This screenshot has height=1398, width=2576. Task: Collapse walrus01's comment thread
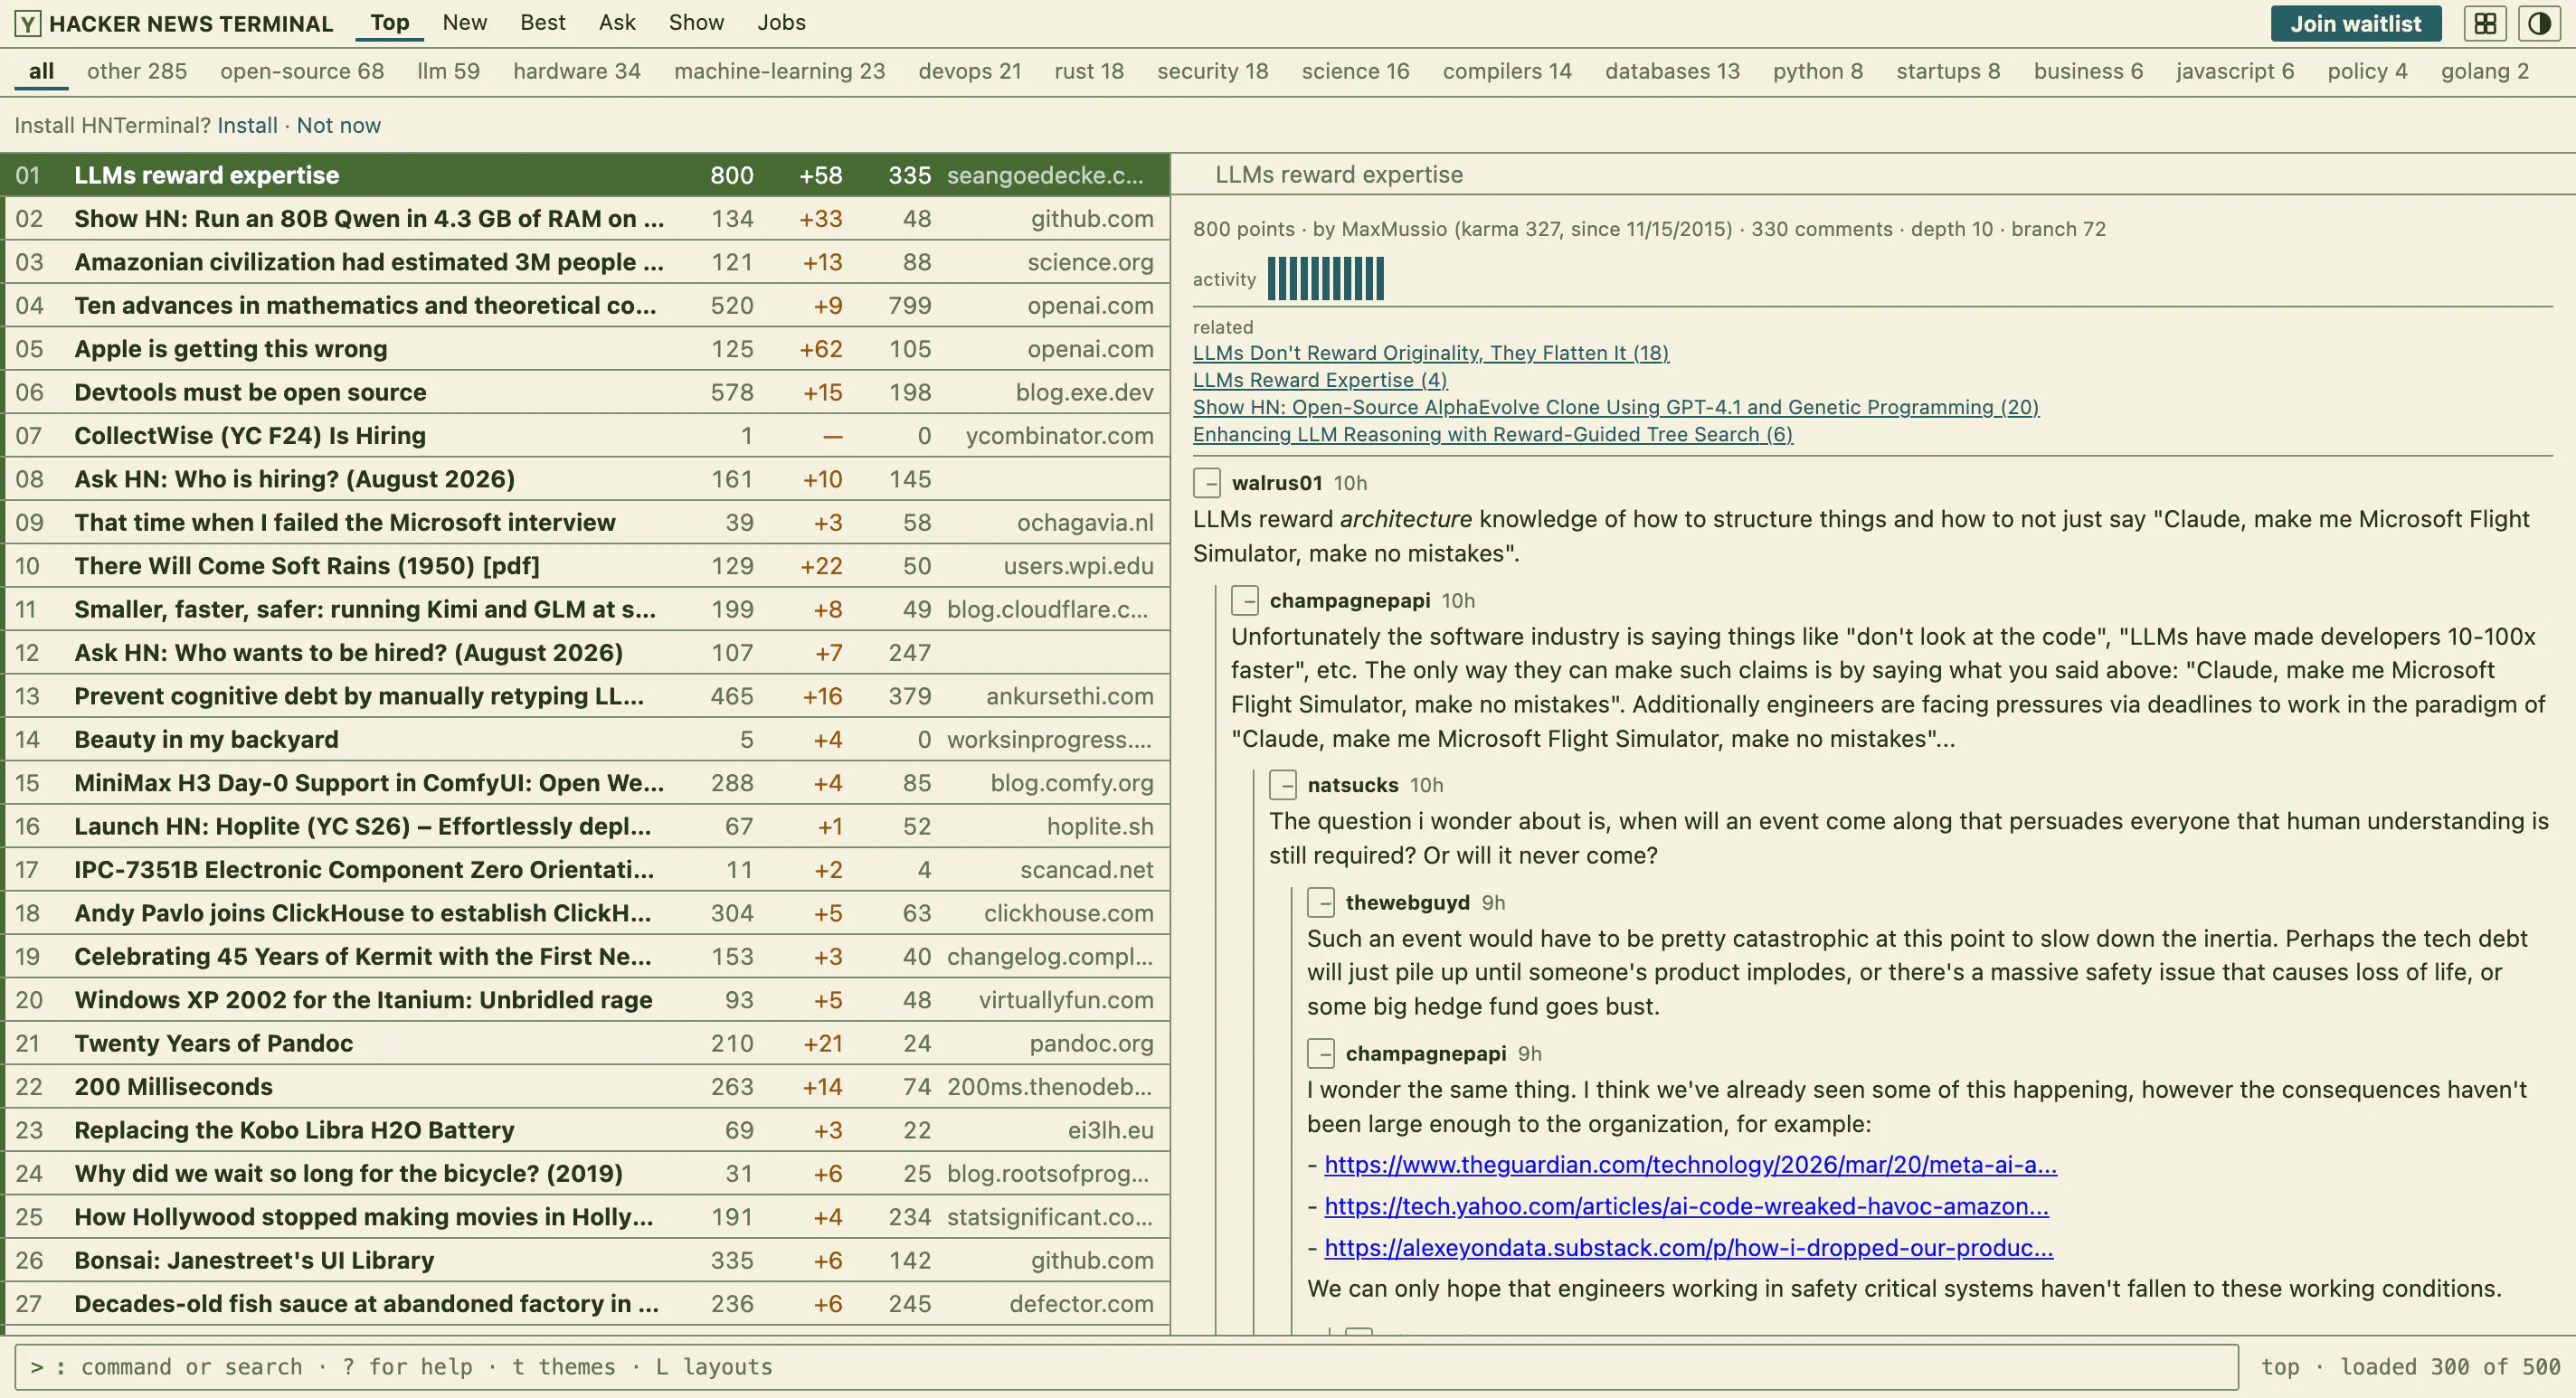[1207, 483]
